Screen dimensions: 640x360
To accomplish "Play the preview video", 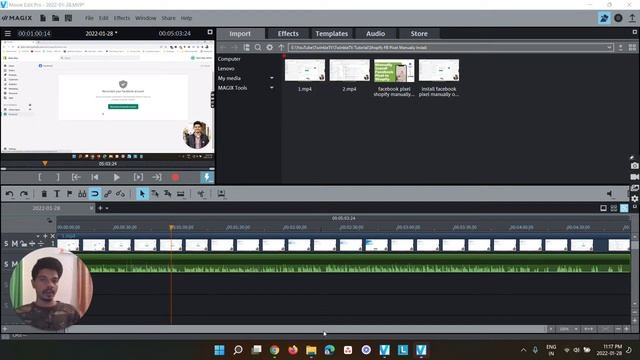I will 116,177.
